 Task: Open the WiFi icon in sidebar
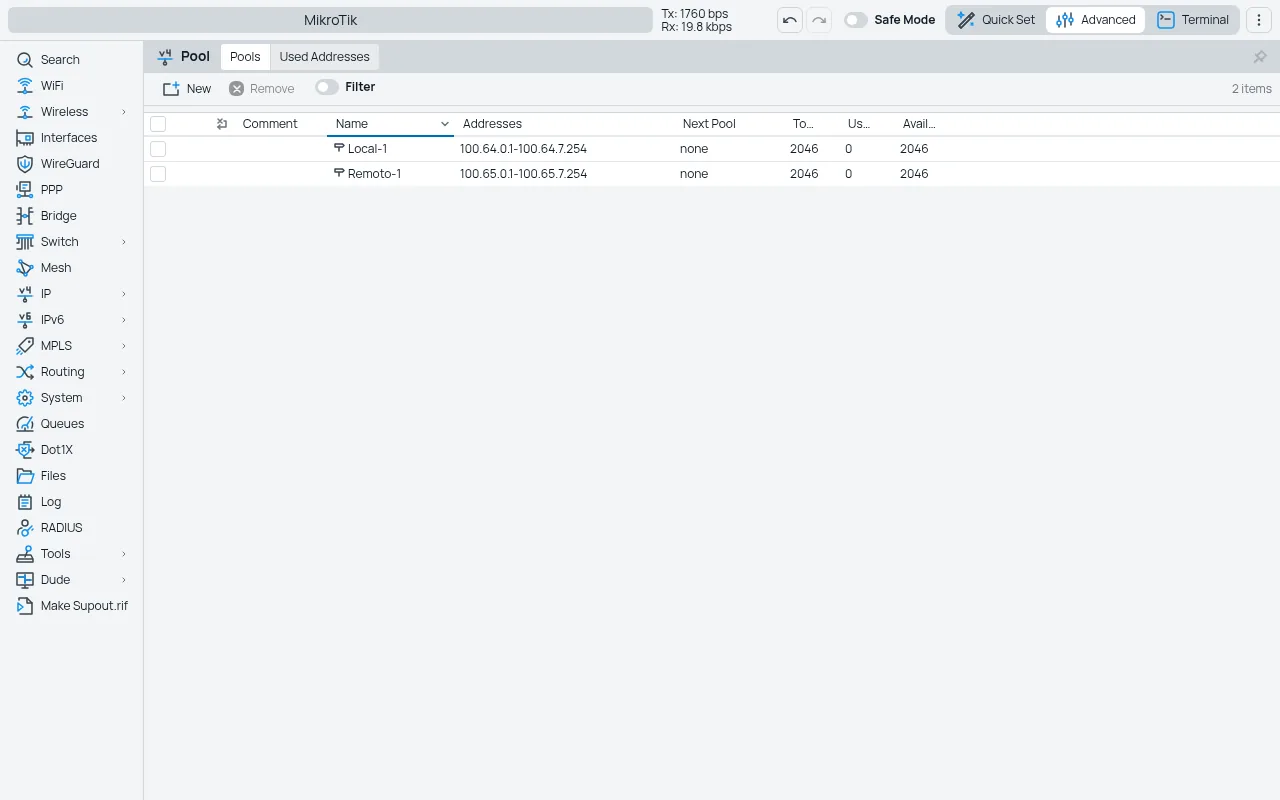pyautogui.click(x=25, y=86)
